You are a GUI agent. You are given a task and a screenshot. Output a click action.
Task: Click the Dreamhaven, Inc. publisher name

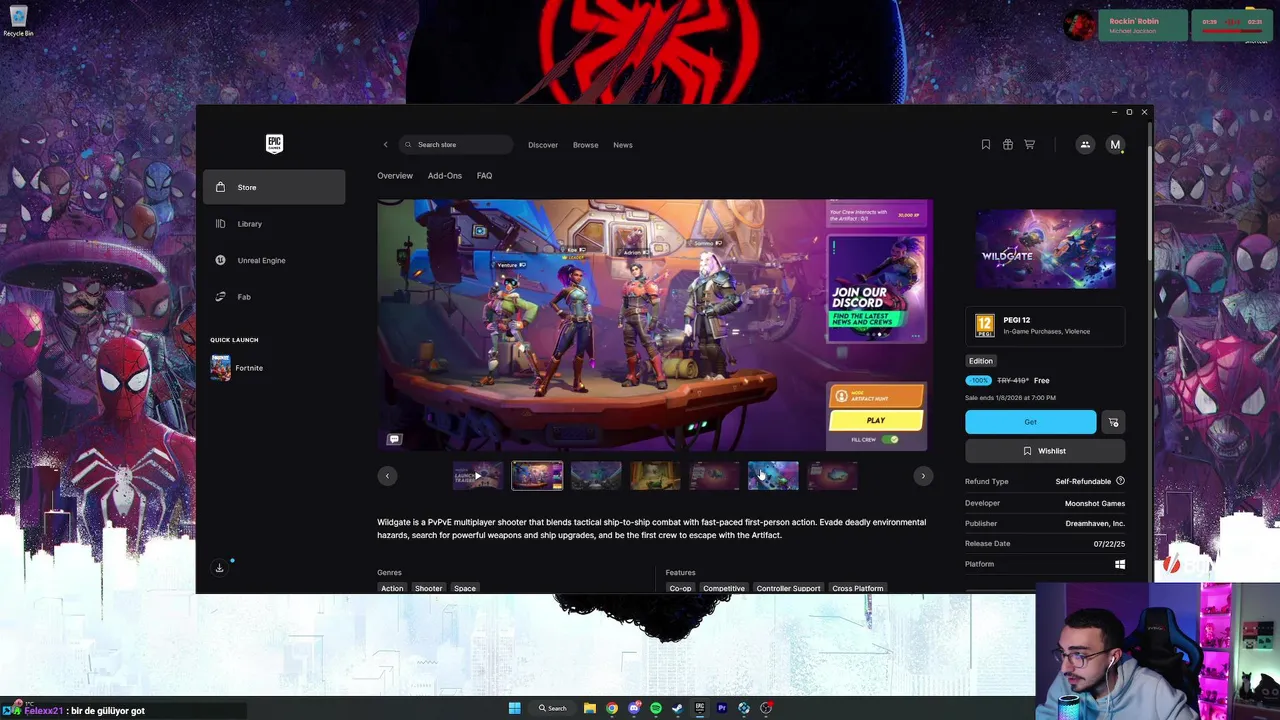[x=1095, y=523]
